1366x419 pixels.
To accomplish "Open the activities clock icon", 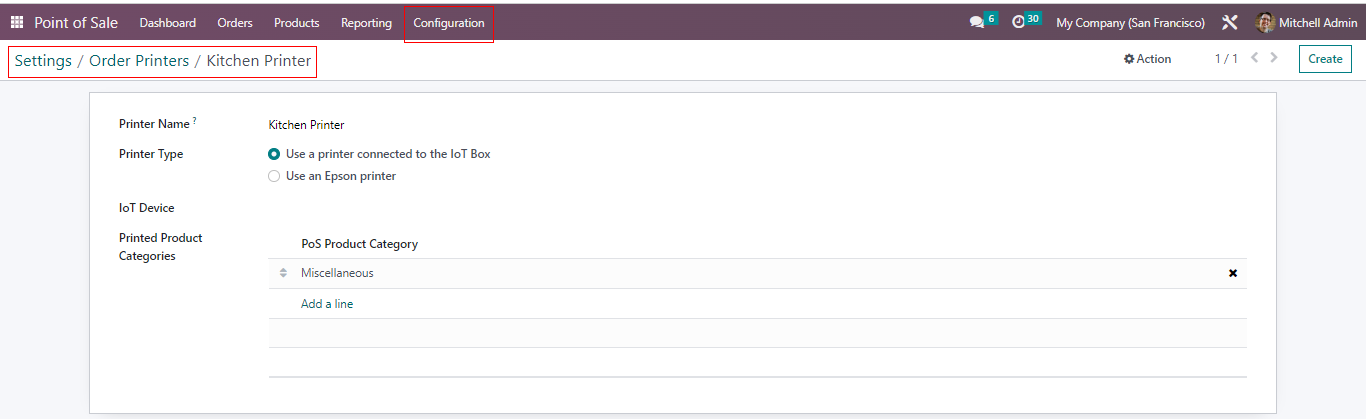I will (1019, 22).
